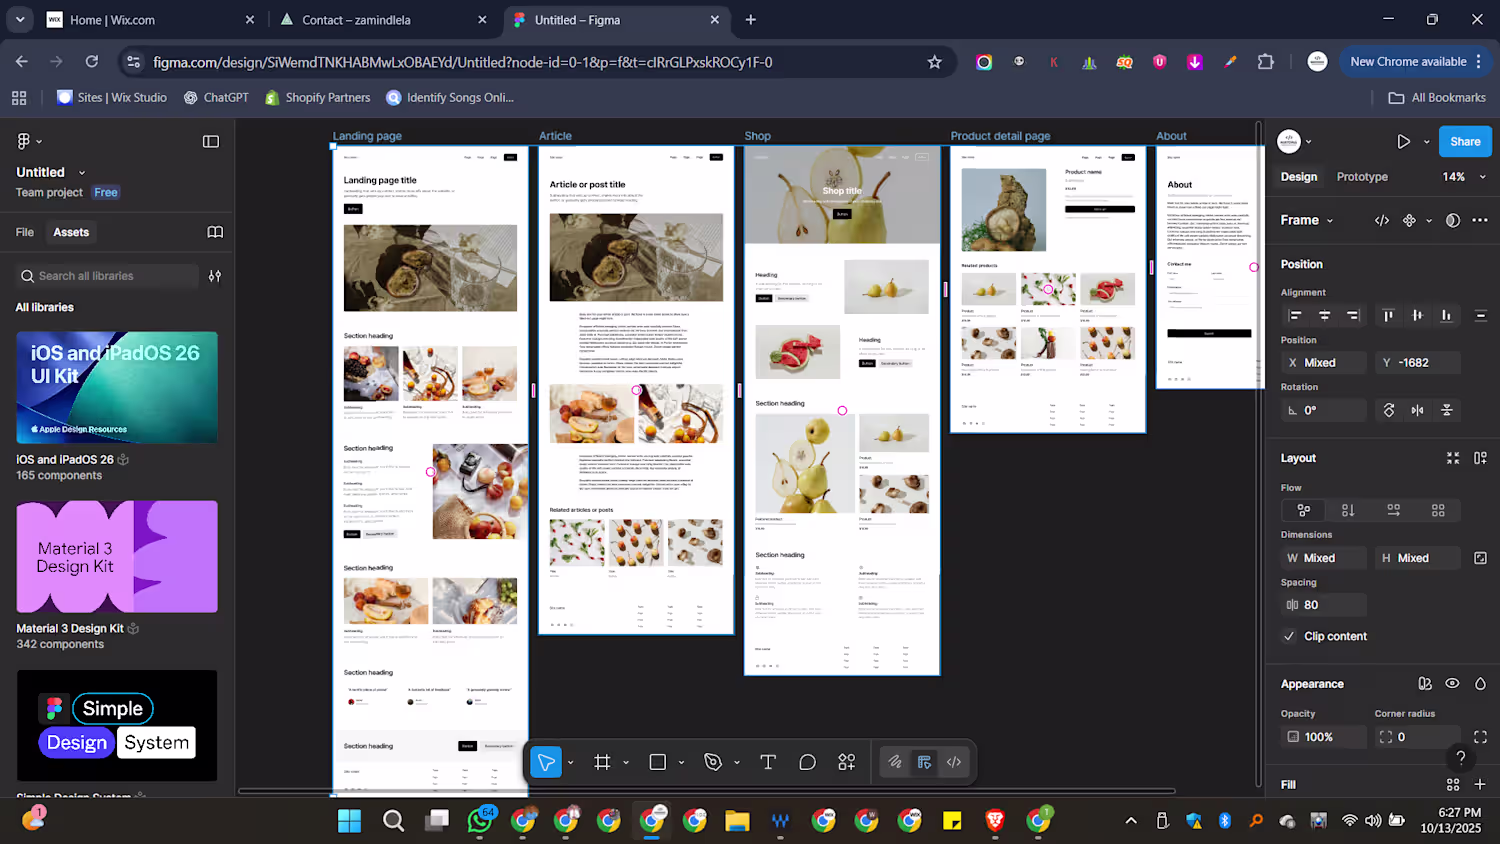Open the blend mode droplet icon
The image size is (1500, 844).
pos(1480,684)
